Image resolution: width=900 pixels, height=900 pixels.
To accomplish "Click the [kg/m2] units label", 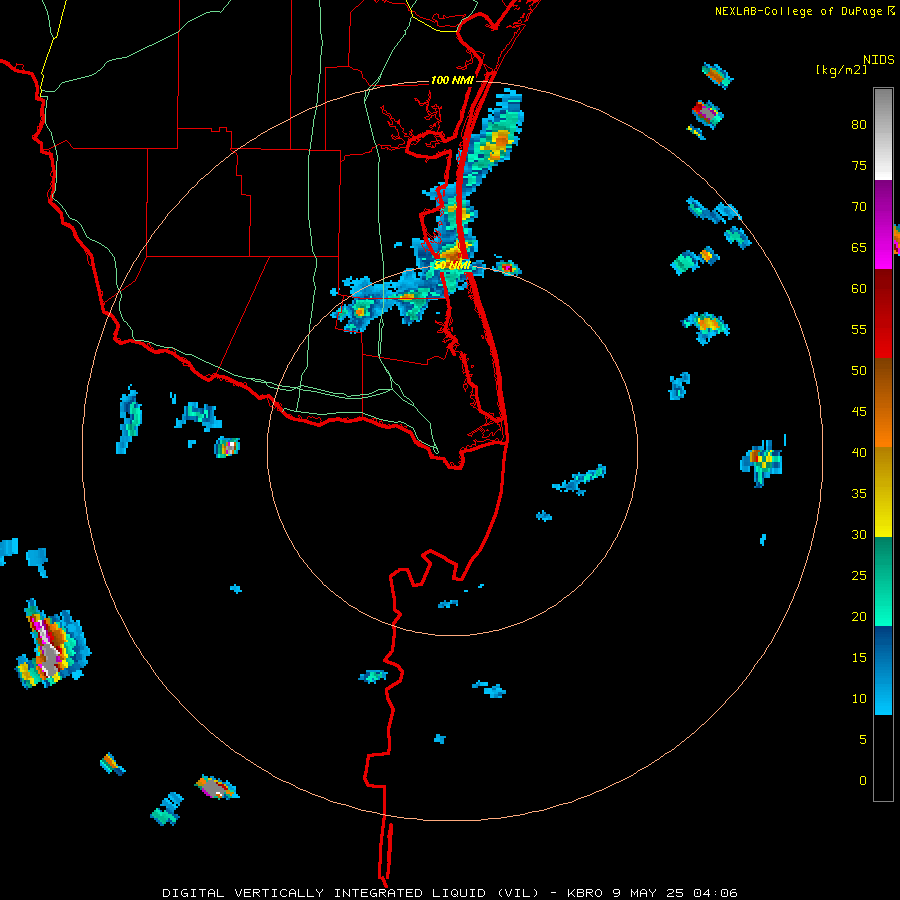I will [841, 70].
